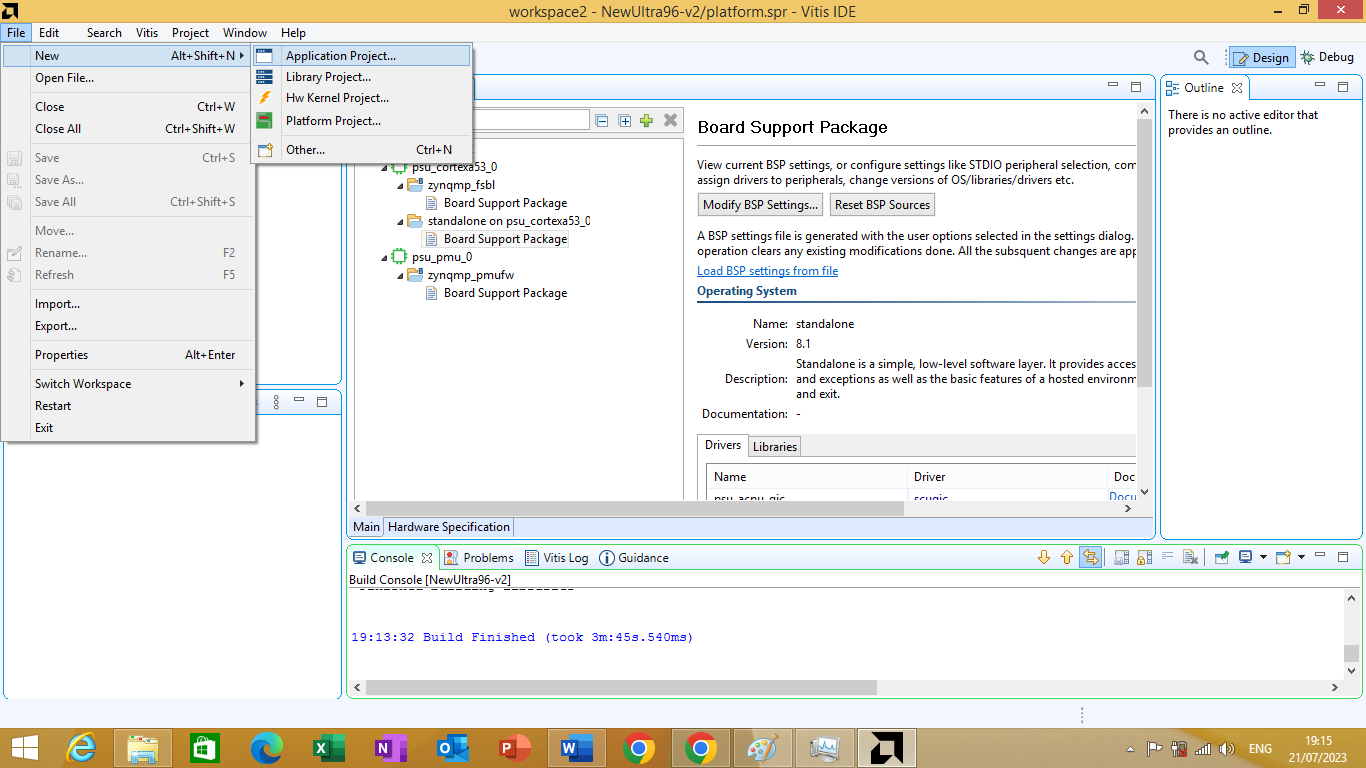Click green plus add domain icon
This screenshot has width=1366, height=768.
(647, 121)
